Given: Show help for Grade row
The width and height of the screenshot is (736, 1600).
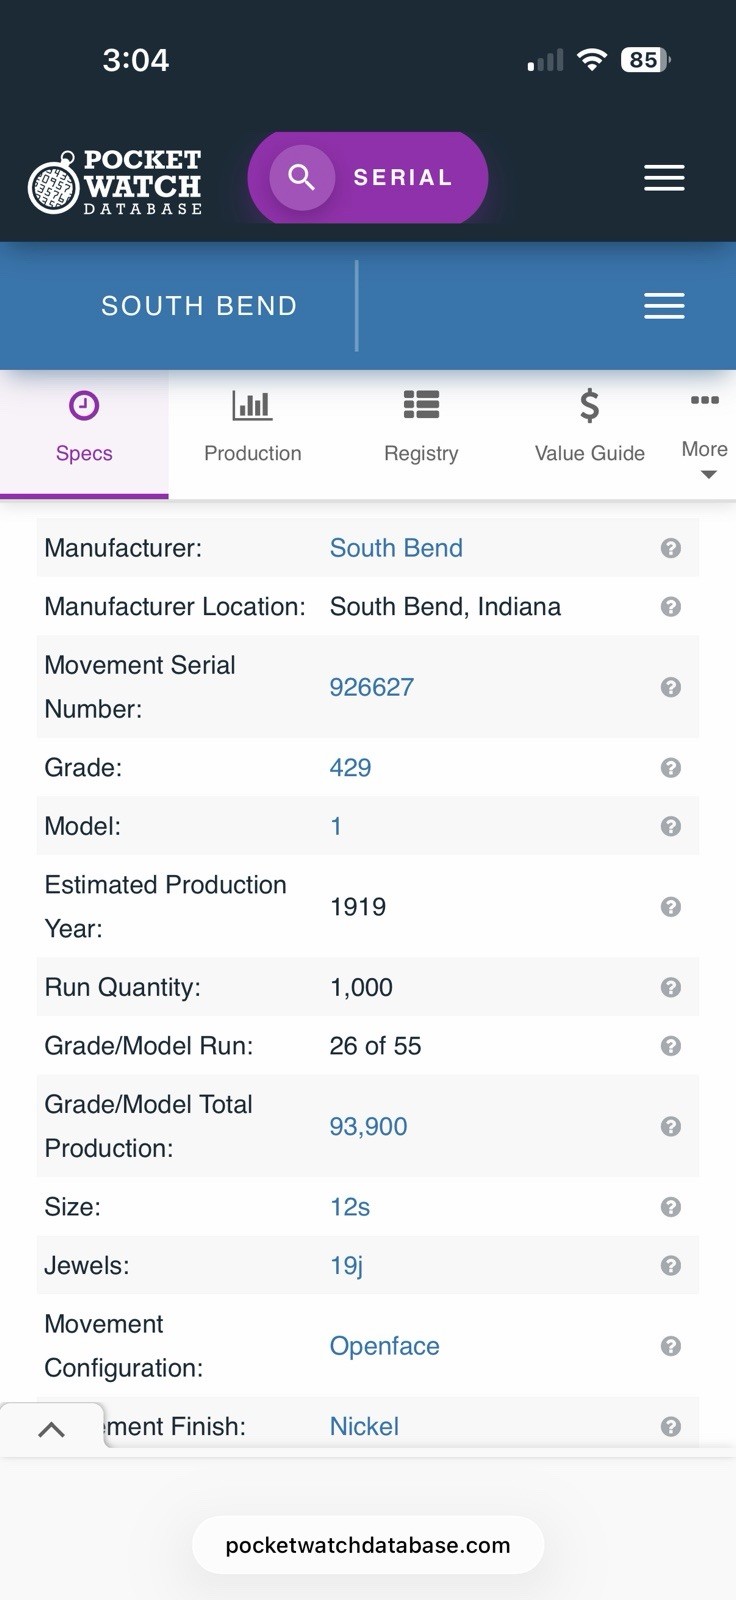Looking at the screenshot, I should click(x=671, y=768).
